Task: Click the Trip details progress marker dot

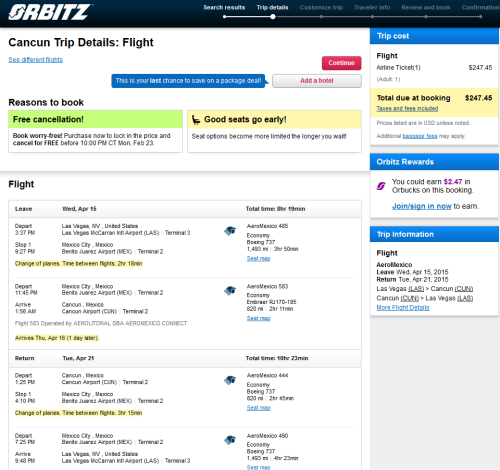Action: coord(273,17)
